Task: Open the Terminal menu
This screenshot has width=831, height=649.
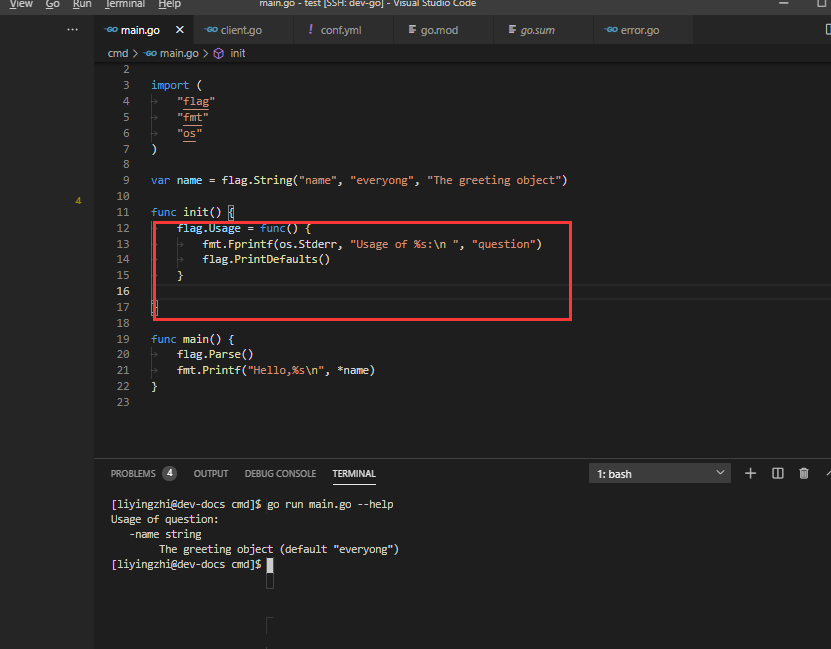Action: coord(124,4)
